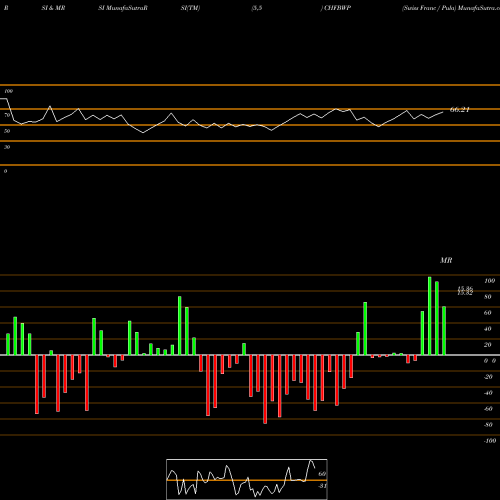Click the 40 label on the MR axis
The width and height of the screenshot is (500, 500).
point(488,329)
